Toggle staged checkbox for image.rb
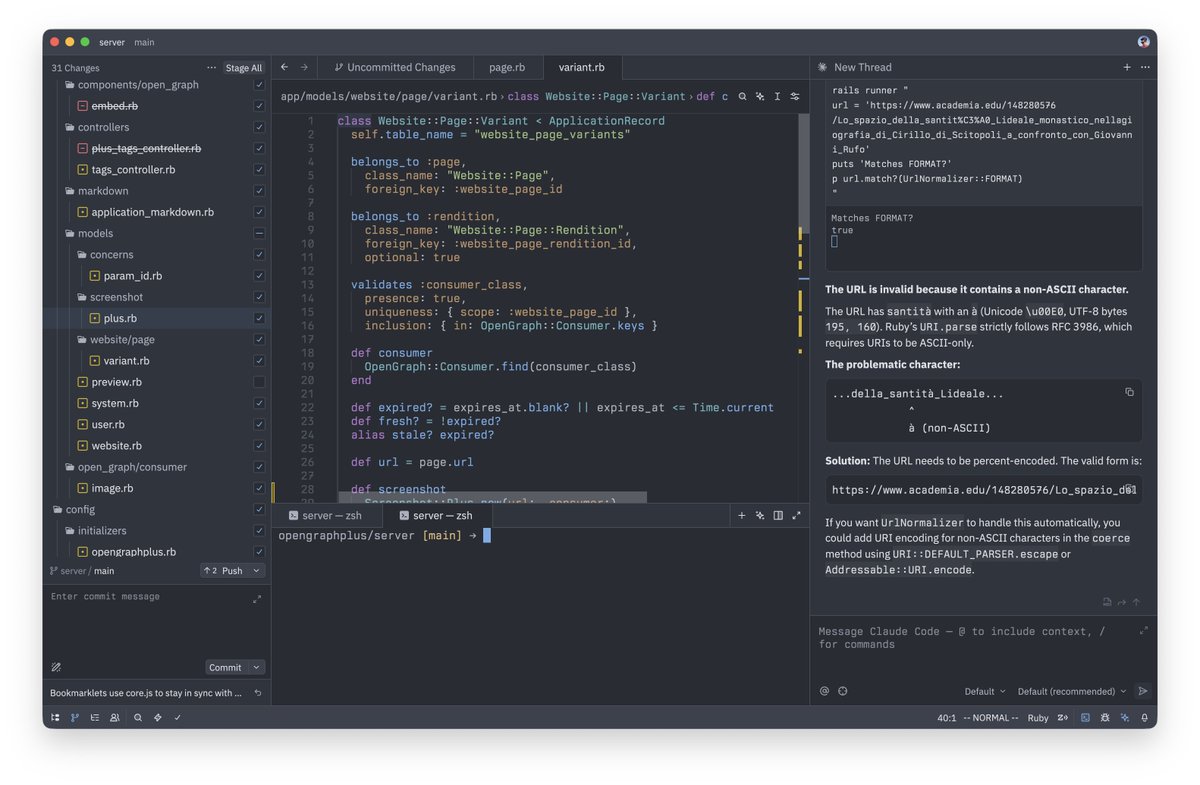1200x785 pixels. point(259,488)
